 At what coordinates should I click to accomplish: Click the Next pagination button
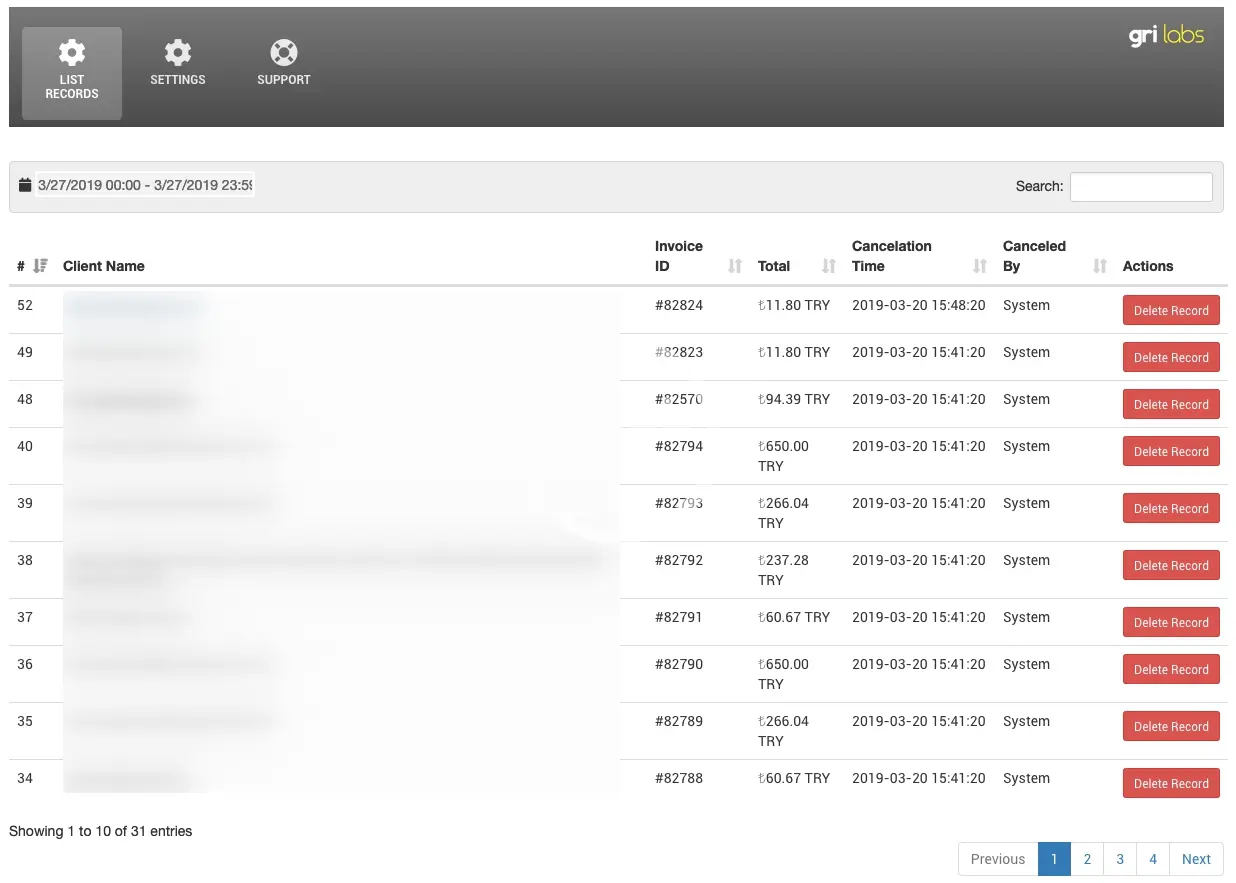click(x=1196, y=859)
